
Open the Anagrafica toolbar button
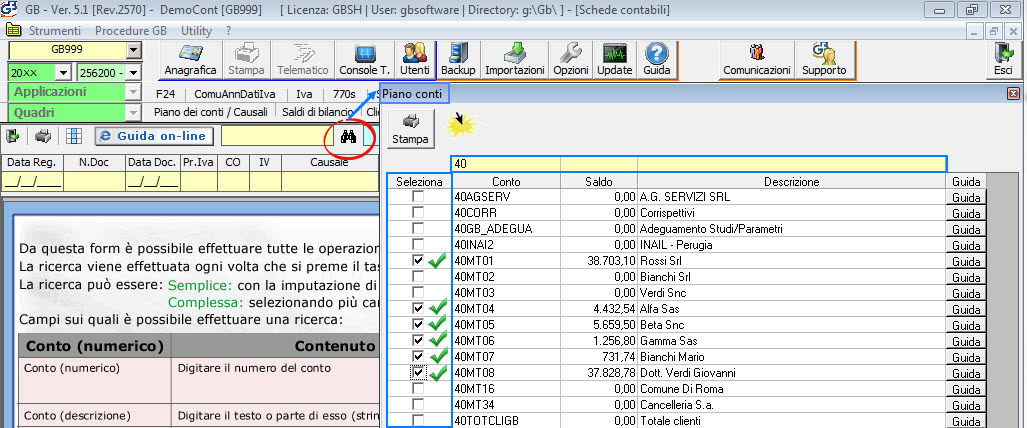[190, 60]
